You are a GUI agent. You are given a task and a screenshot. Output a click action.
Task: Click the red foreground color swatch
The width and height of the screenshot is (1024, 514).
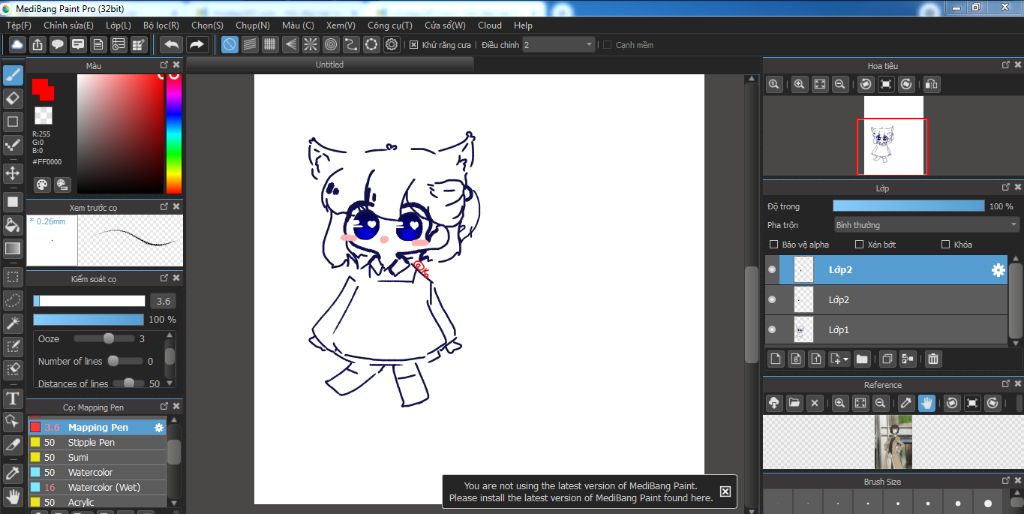(43, 89)
